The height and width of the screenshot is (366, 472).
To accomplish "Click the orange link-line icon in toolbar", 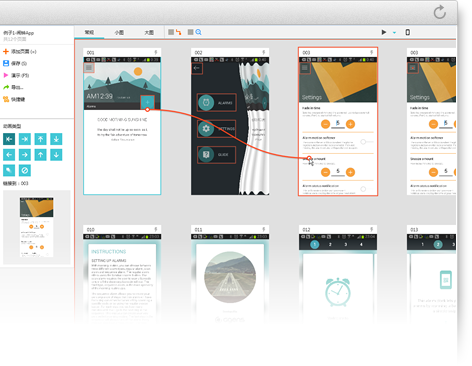I will point(179,32).
